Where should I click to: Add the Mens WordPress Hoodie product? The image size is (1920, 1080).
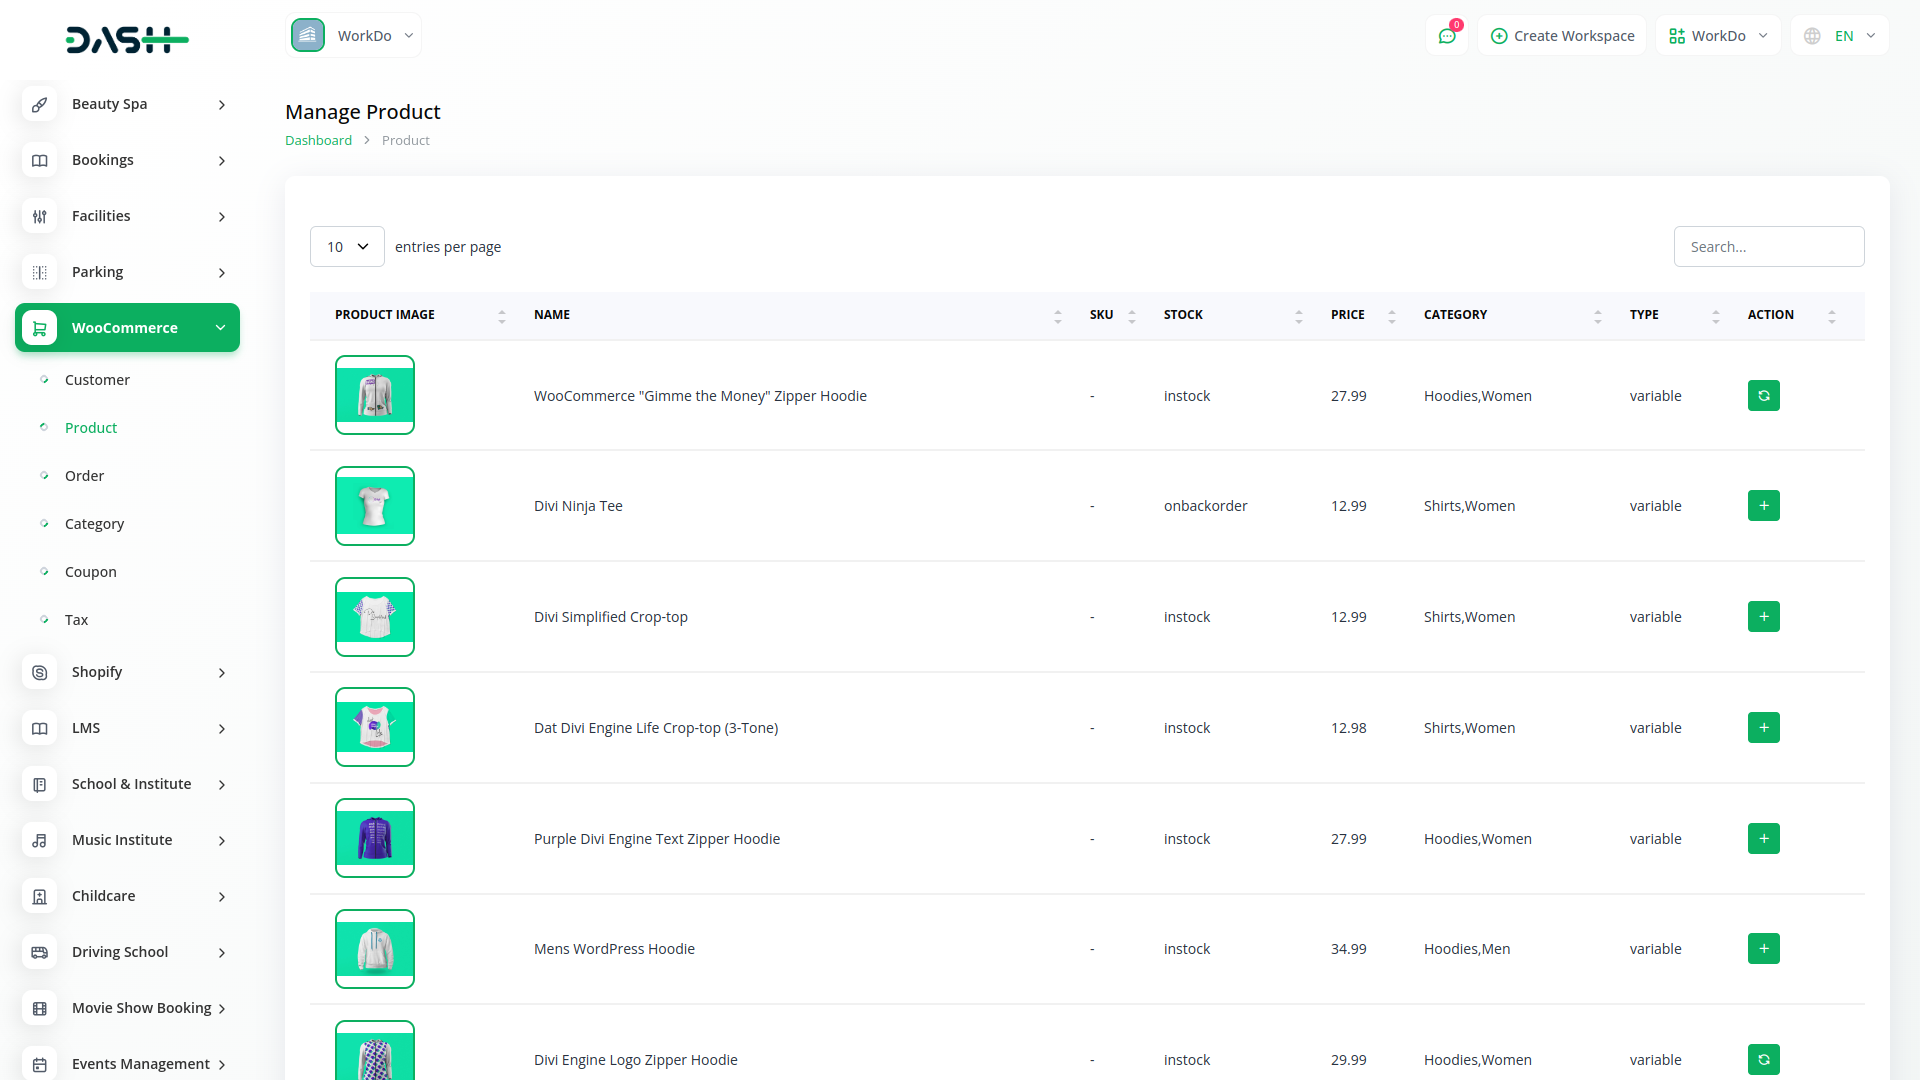(x=1764, y=948)
